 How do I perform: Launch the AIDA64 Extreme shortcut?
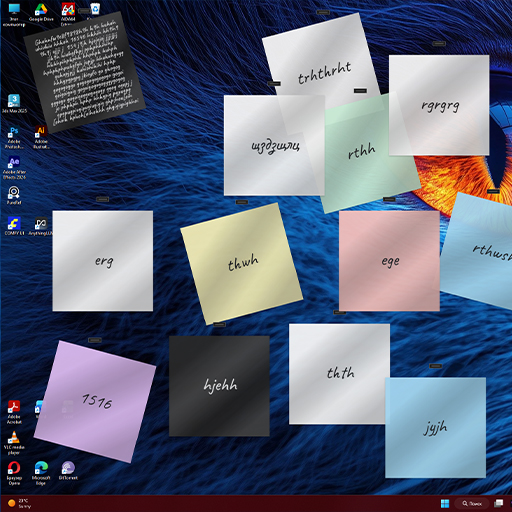(68, 13)
